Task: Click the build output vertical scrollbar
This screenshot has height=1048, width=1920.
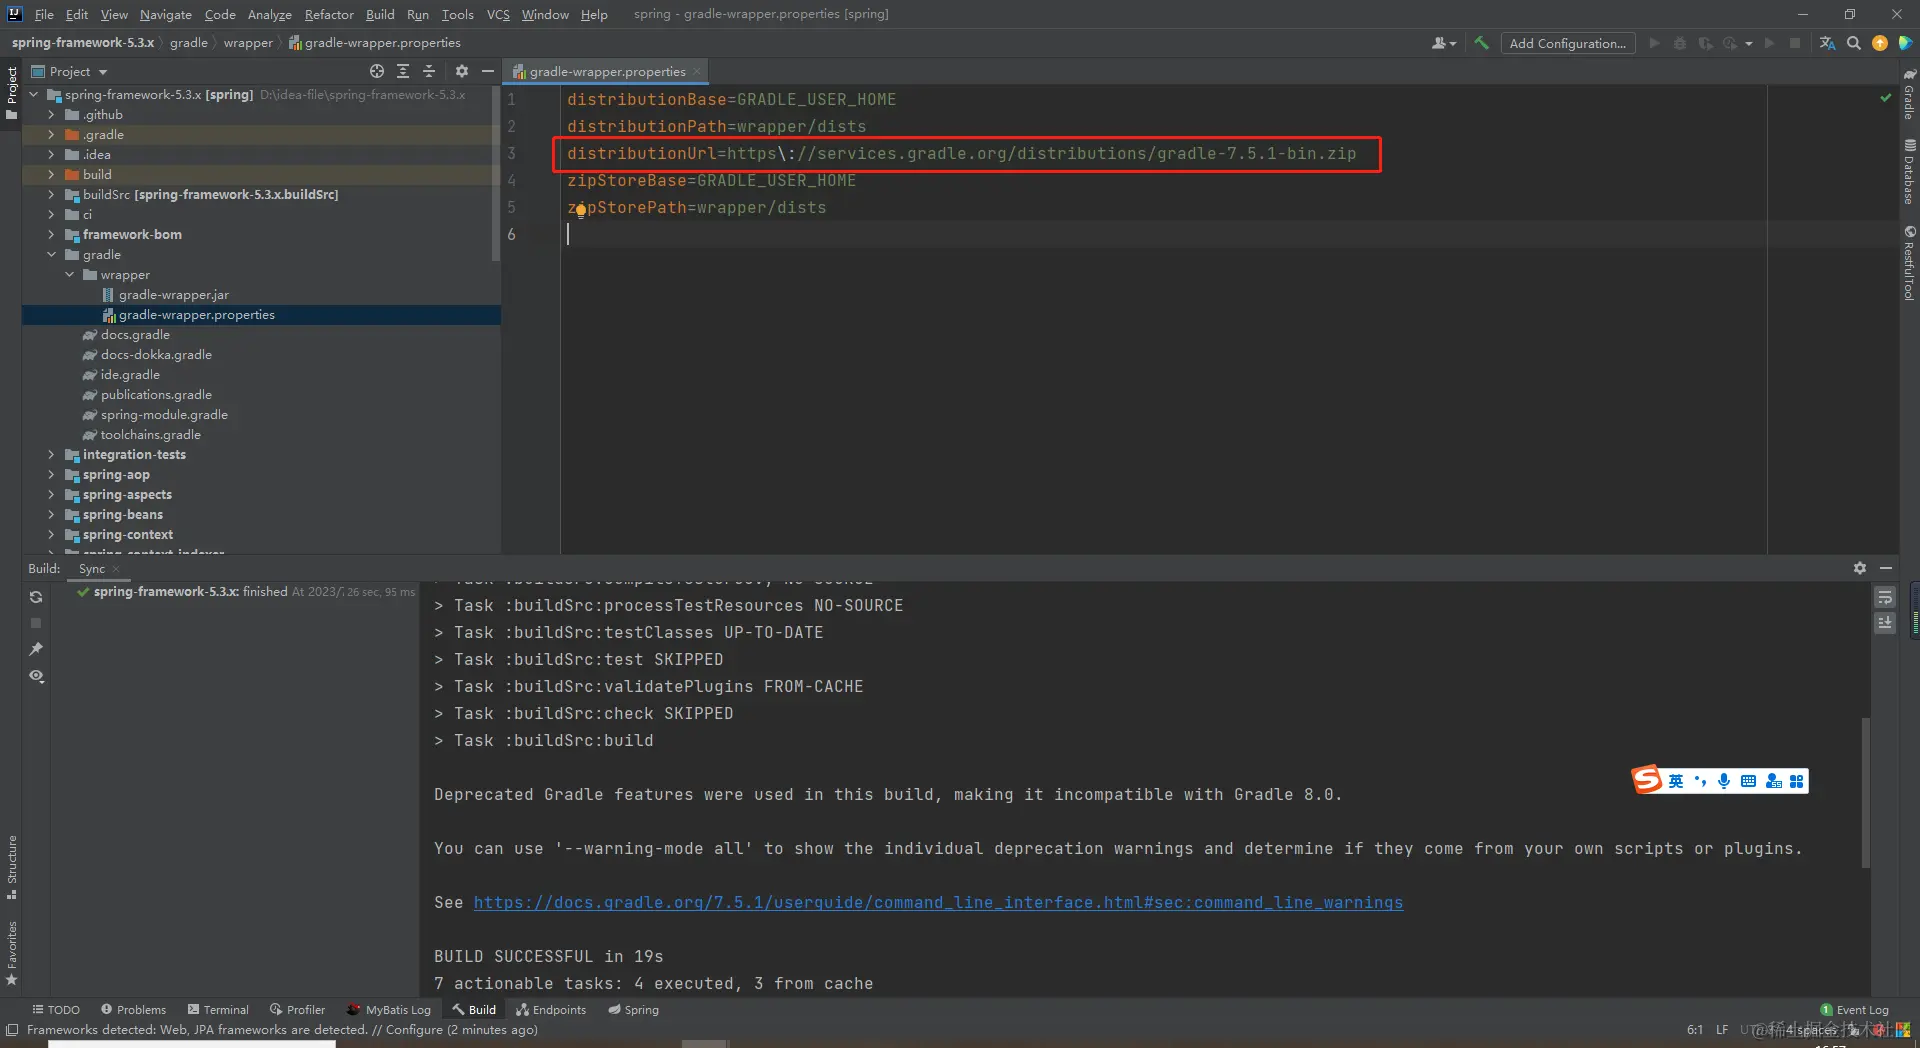Action: (1865, 792)
